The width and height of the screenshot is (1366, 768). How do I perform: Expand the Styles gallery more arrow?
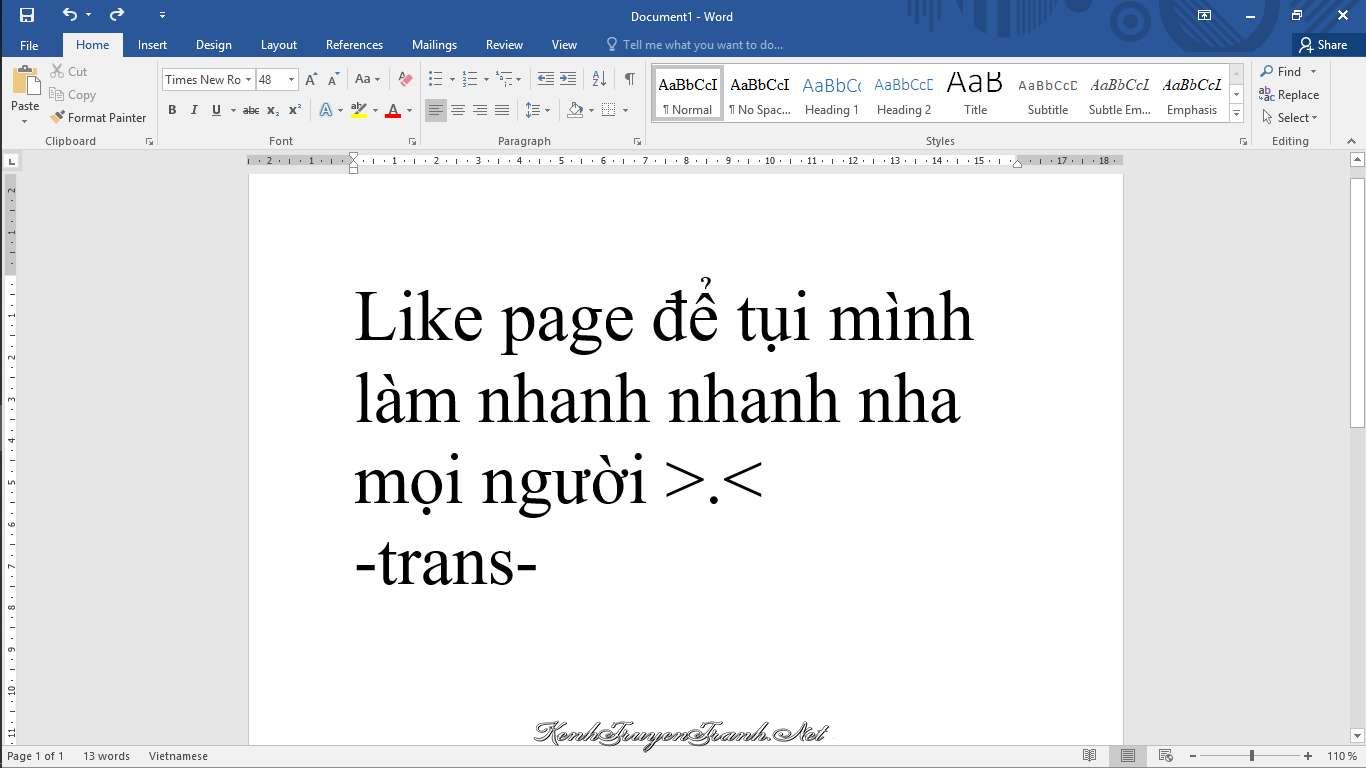tap(1237, 114)
